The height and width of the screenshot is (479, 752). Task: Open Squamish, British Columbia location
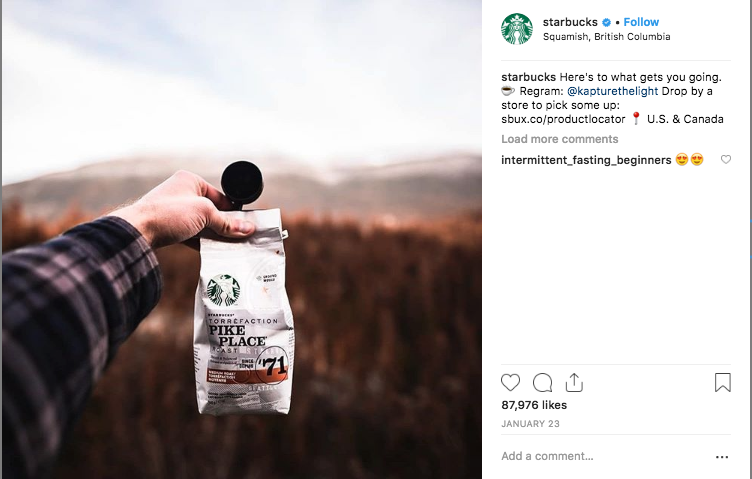[607, 36]
